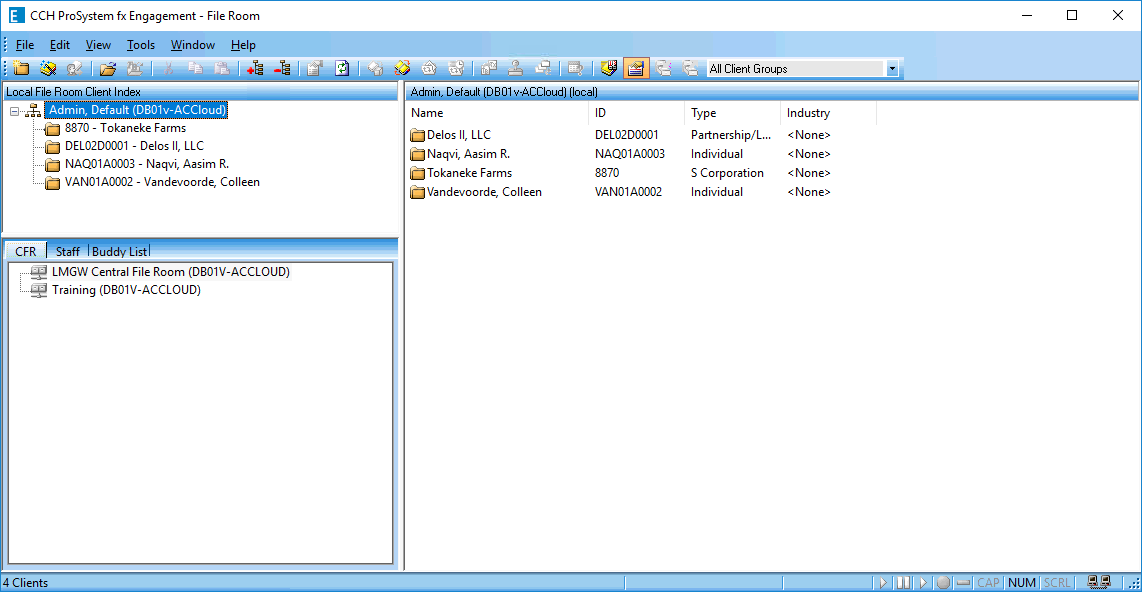Open the File menu
Viewport: 1142px width, 592px height.
[x=25, y=45]
